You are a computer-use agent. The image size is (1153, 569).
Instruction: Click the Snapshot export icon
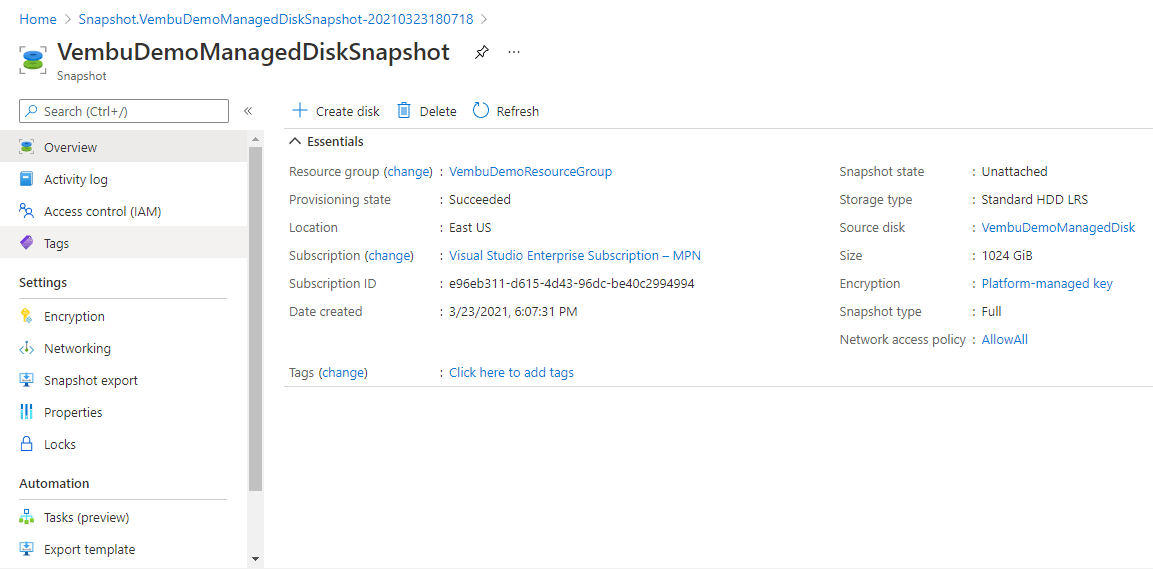click(x=26, y=380)
